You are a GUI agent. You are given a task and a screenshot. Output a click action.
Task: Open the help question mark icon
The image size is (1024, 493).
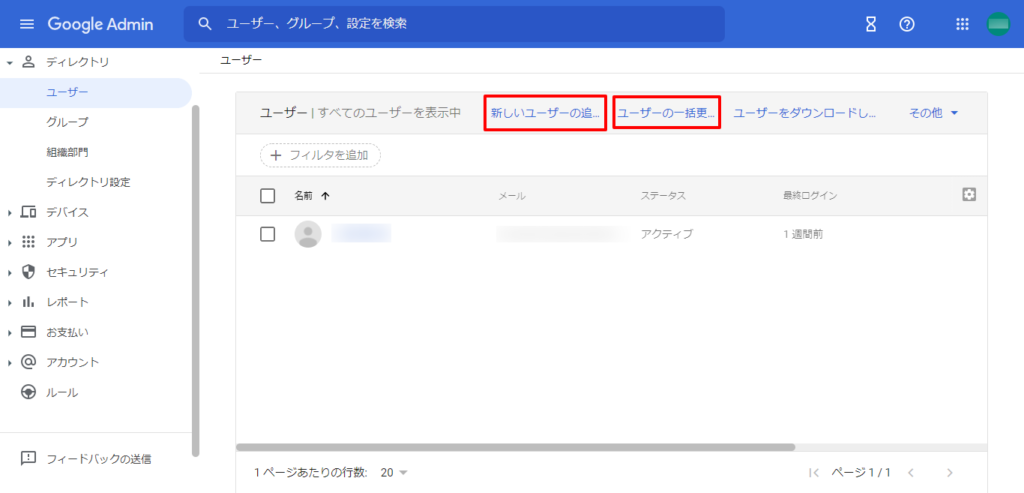[x=907, y=24]
